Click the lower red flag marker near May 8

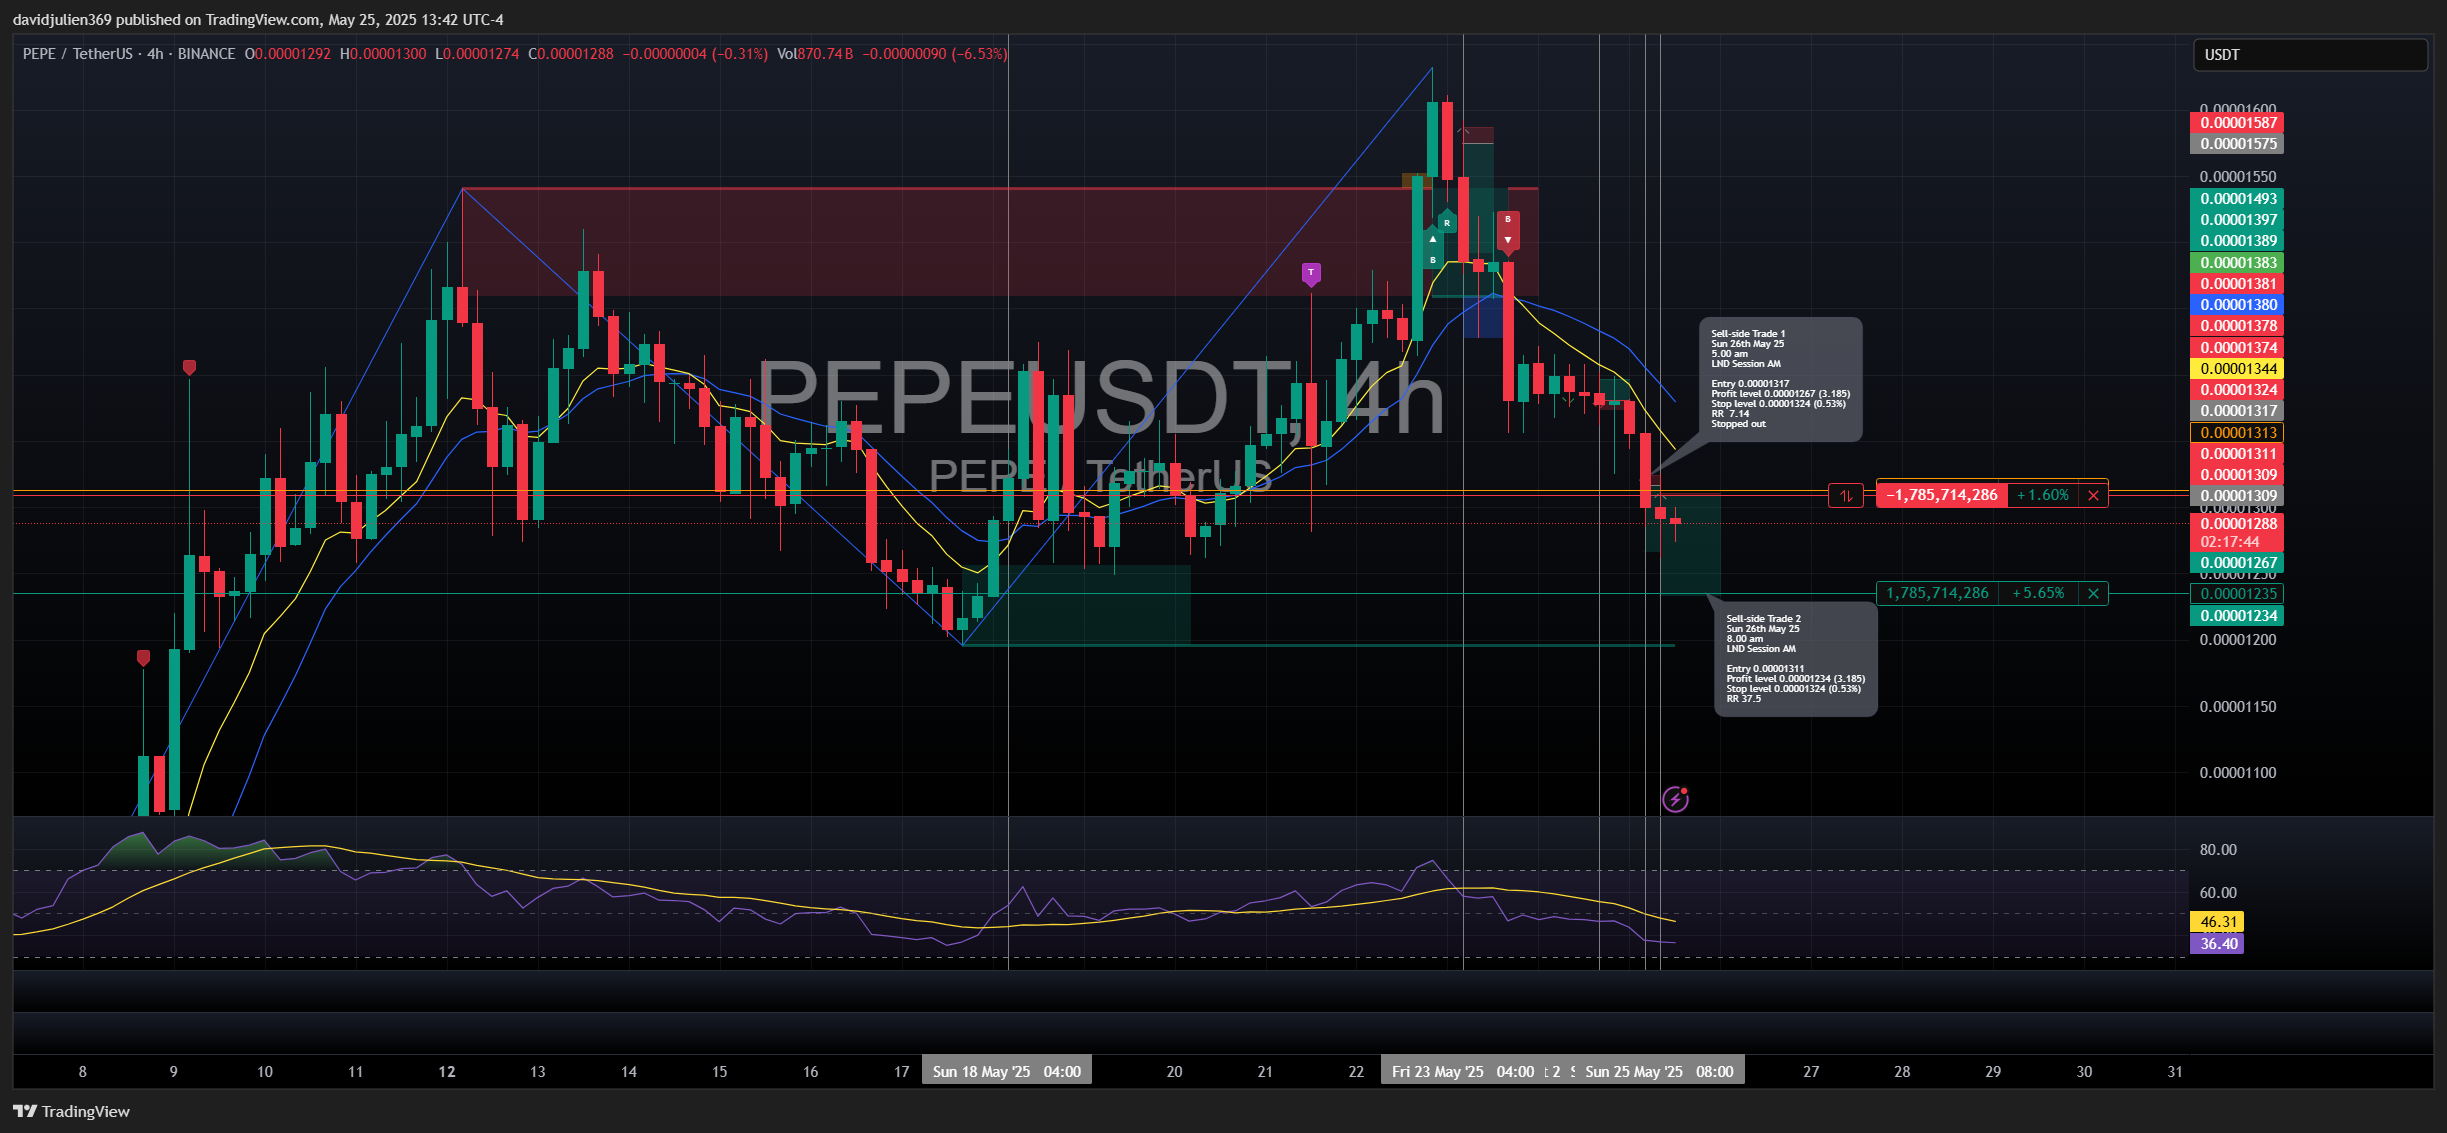coord(143,658)
